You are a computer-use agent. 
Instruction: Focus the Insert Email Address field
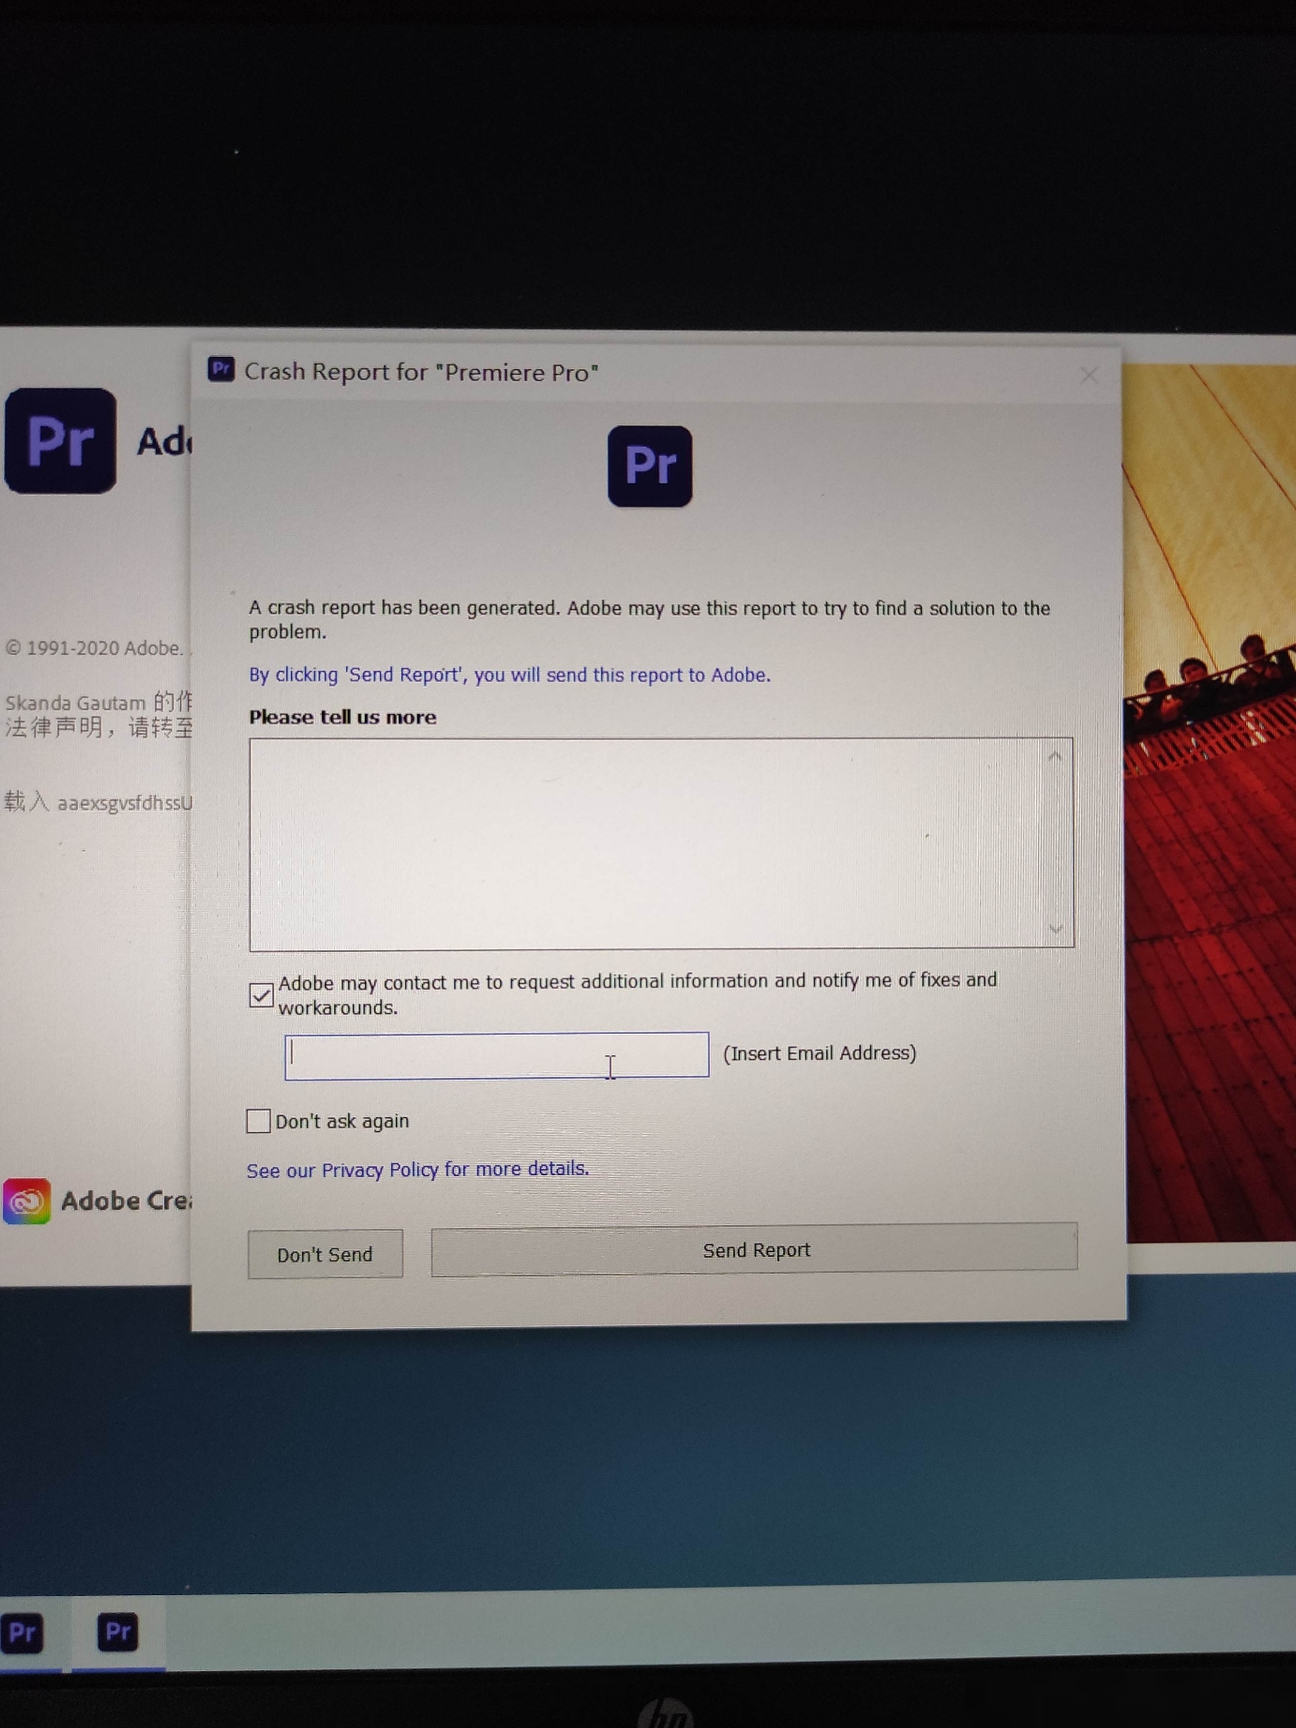(497, 1055)
